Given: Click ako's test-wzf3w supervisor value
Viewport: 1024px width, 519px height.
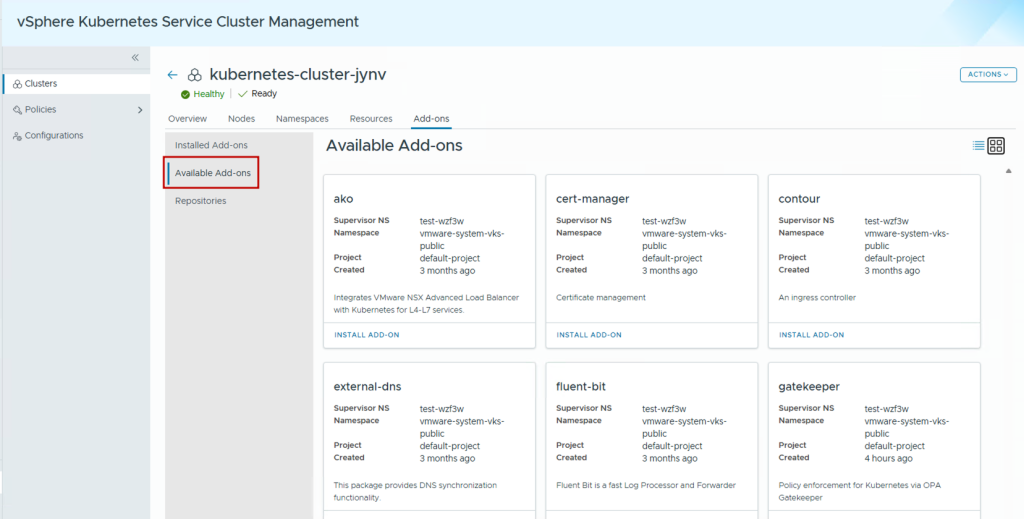Looking at the screenshot, I should (441, 221).
